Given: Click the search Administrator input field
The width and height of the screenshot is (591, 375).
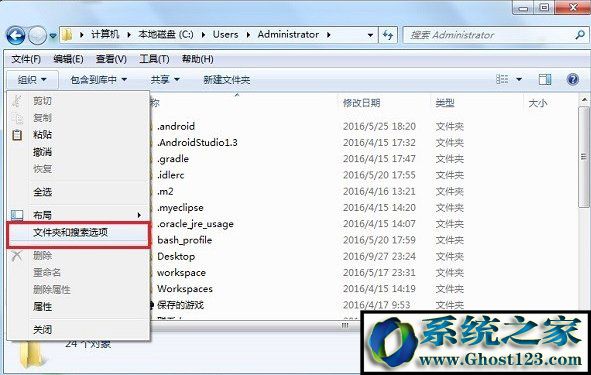Looking at the screenshot, I should (488, 35).
